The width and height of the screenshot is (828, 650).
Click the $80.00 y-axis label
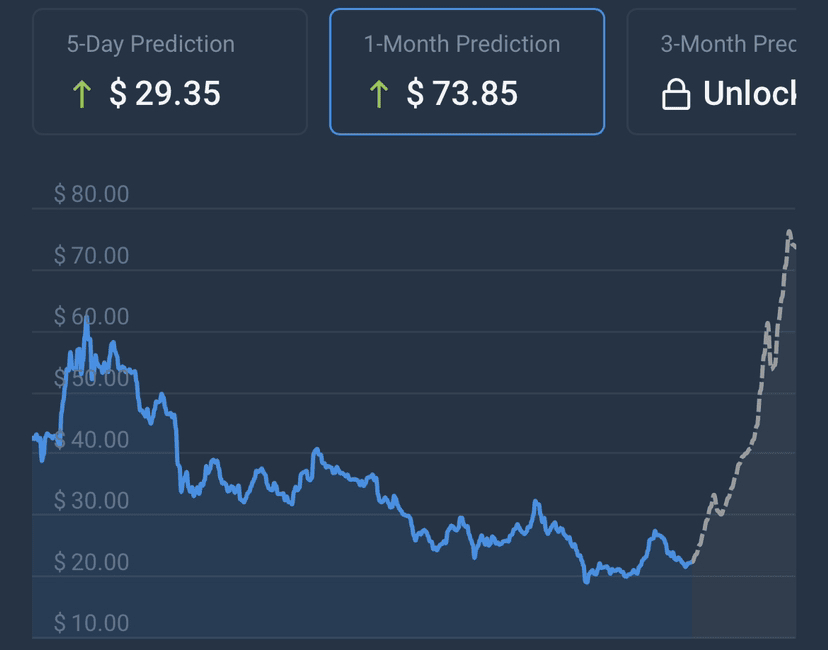(91, 194)
